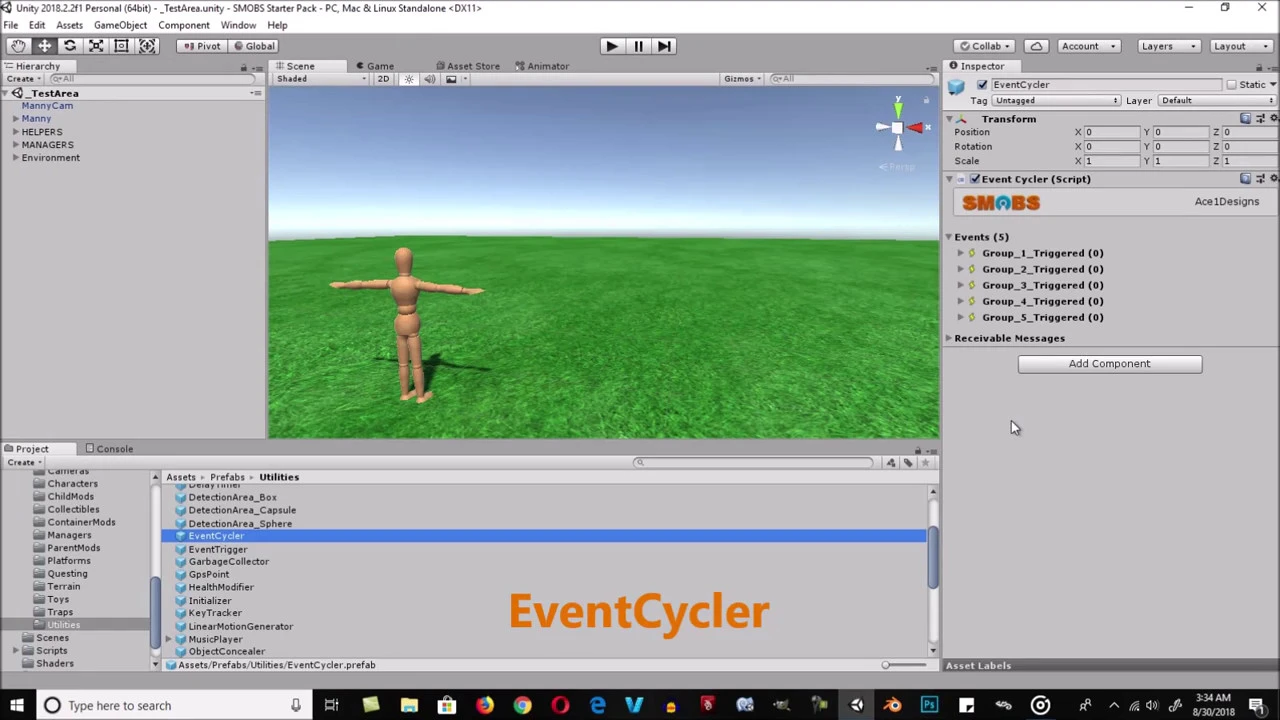Image resolution: width=1280 pixels, height=720 pixels.
Task: Toggle scene lighting sun icon
Action: click(x=408, y=79)
